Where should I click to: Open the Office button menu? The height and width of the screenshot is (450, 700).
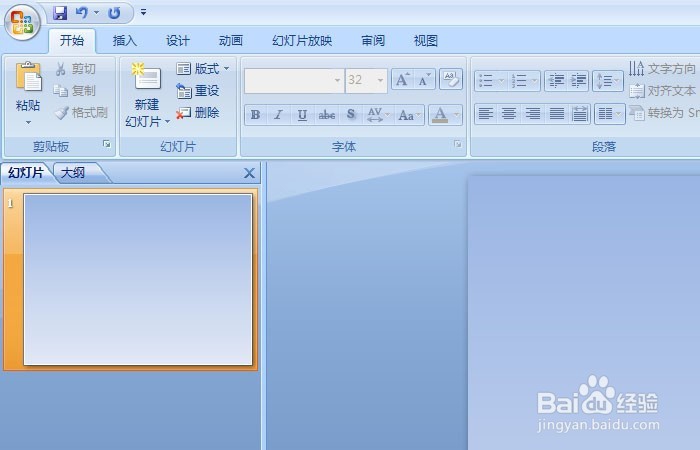pos(22,22)
